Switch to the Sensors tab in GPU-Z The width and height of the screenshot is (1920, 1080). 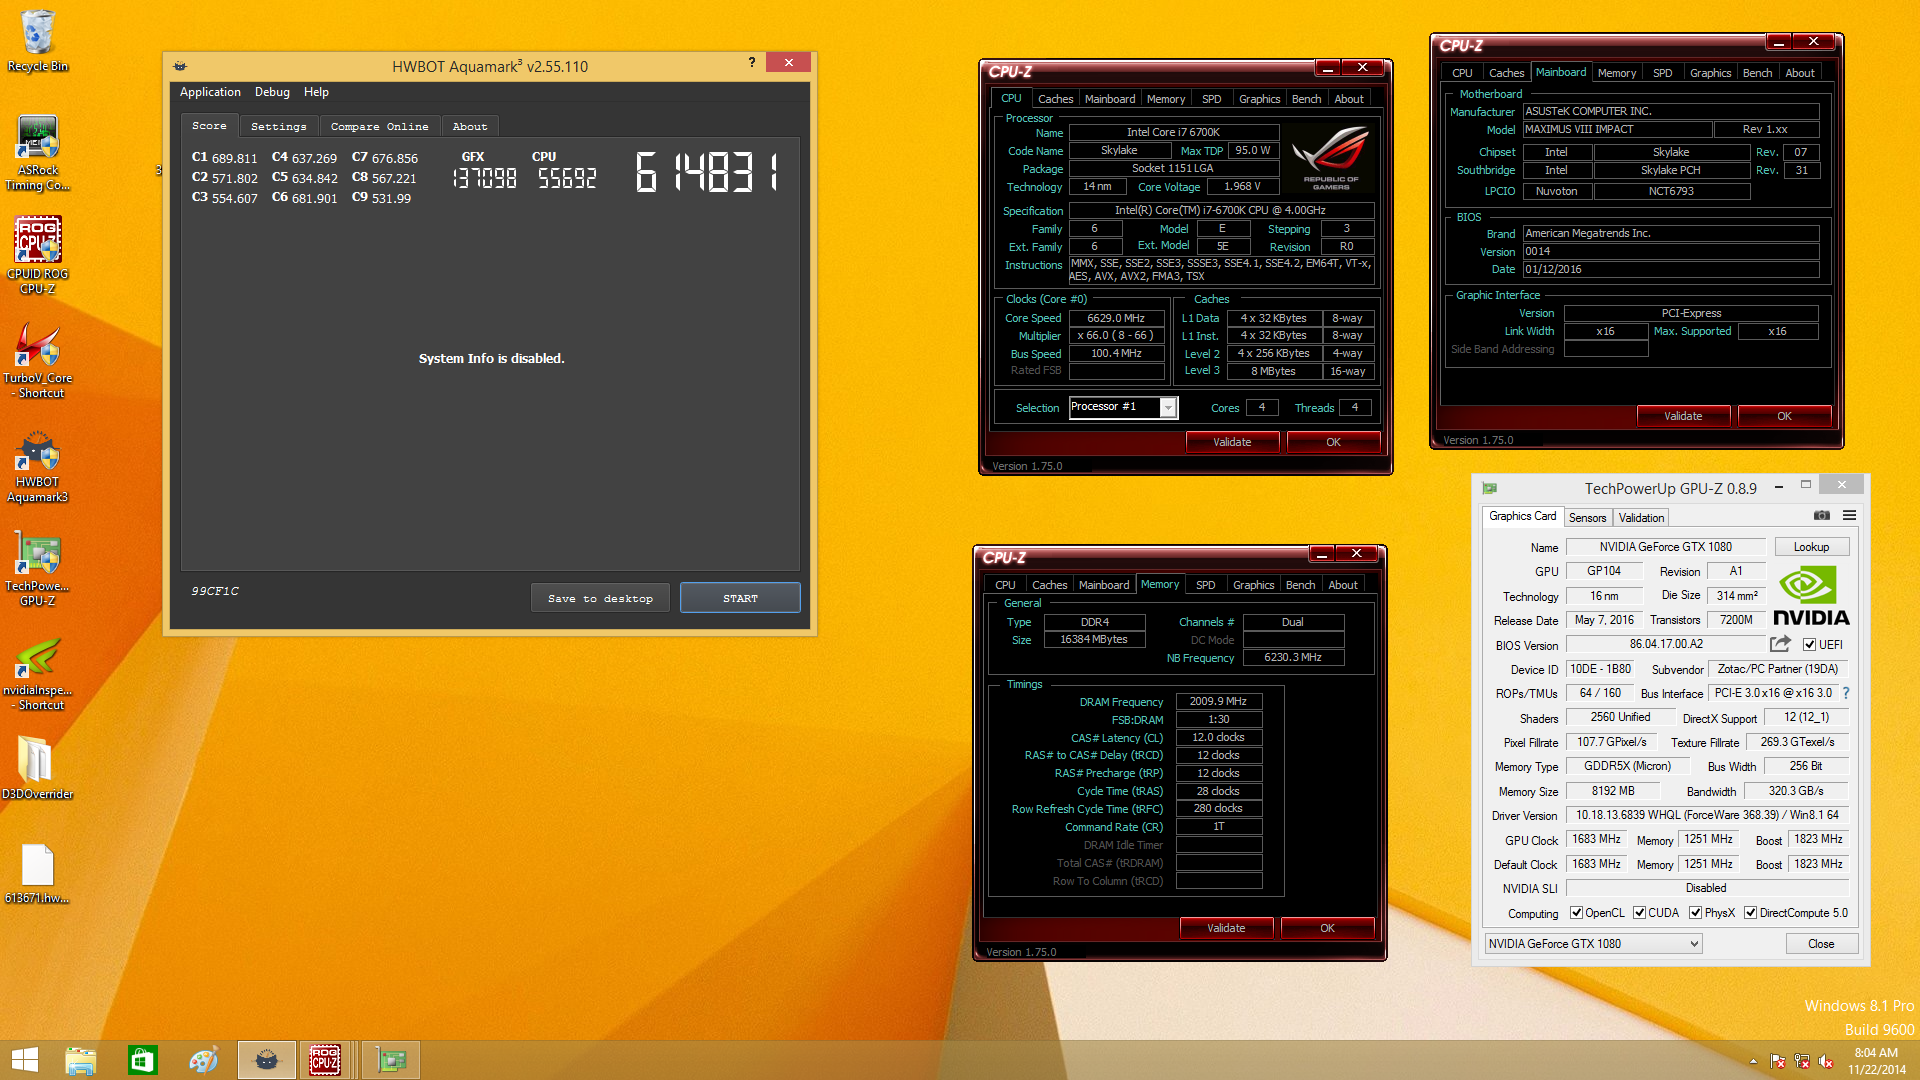(x=1587, y=517)
